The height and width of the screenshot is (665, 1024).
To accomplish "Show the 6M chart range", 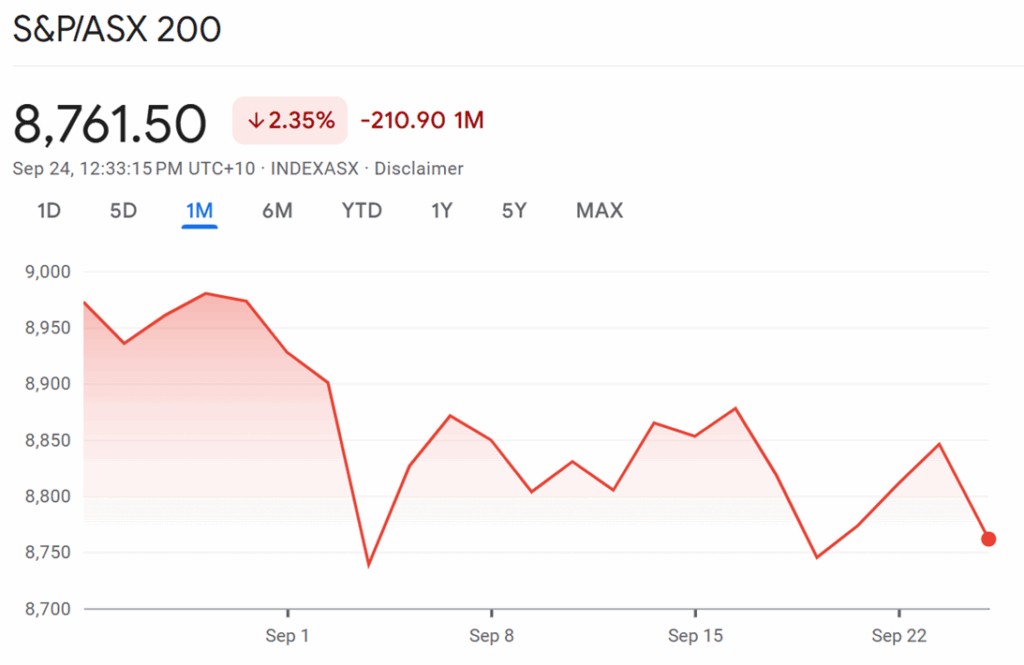I will click(277, 211).
